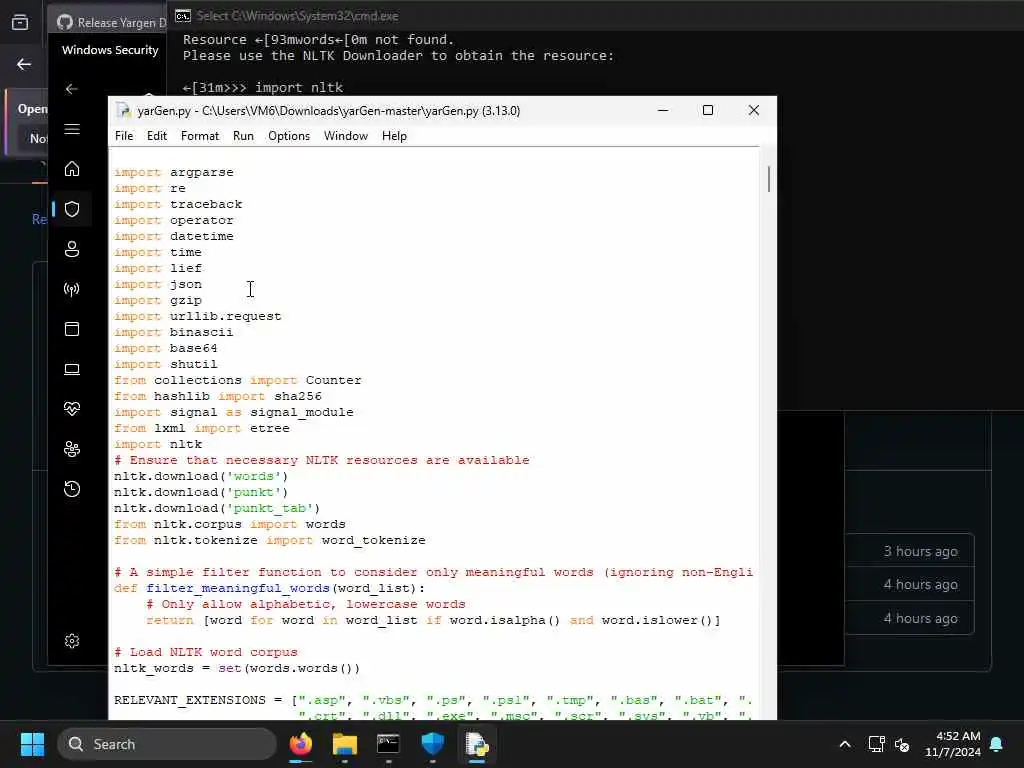Open App & browser control icon
Viewport: 1024px width, 768px height.
coord(72,329)
